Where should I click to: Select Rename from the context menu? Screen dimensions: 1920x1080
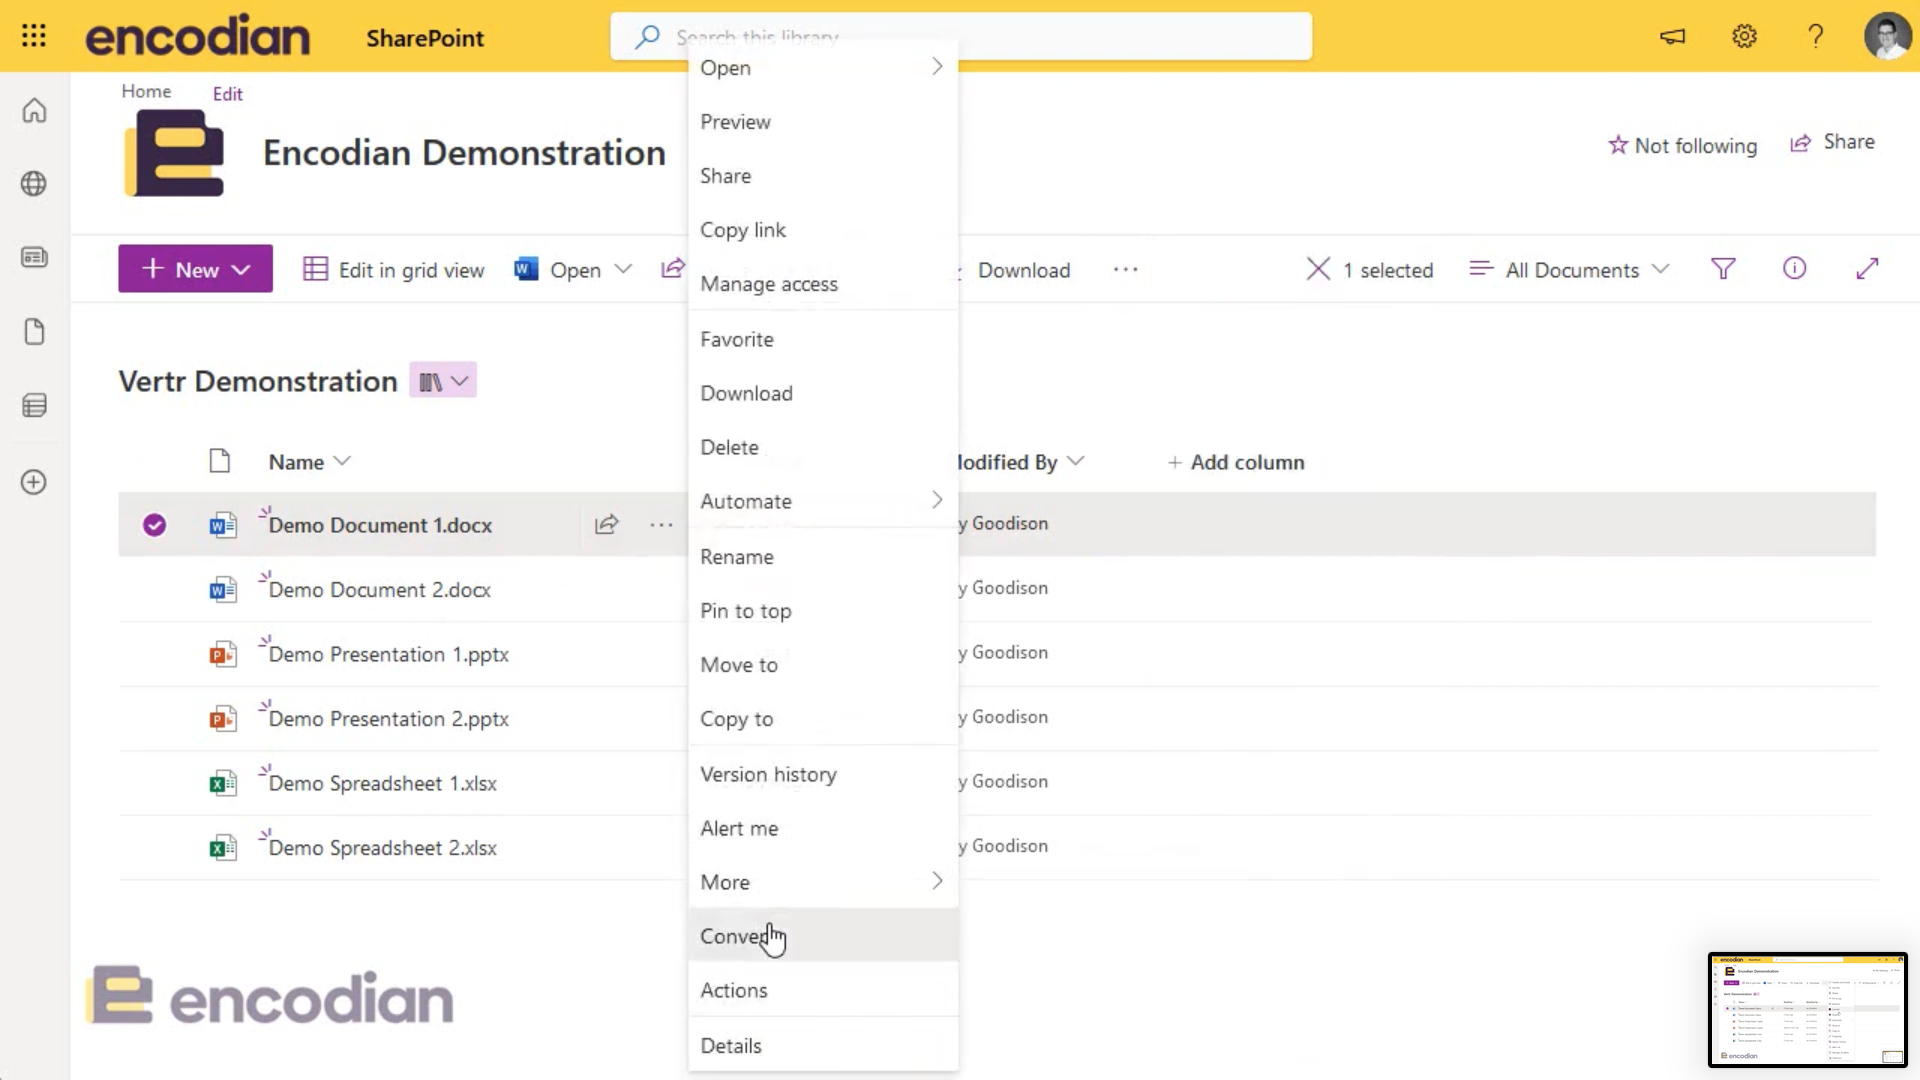tap(823, 557)
